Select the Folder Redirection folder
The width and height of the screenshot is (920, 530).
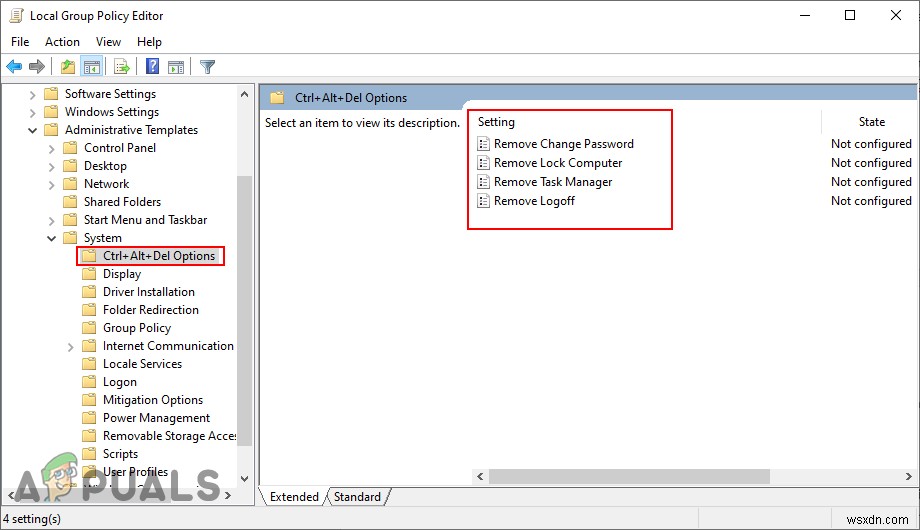coord(151,310)
